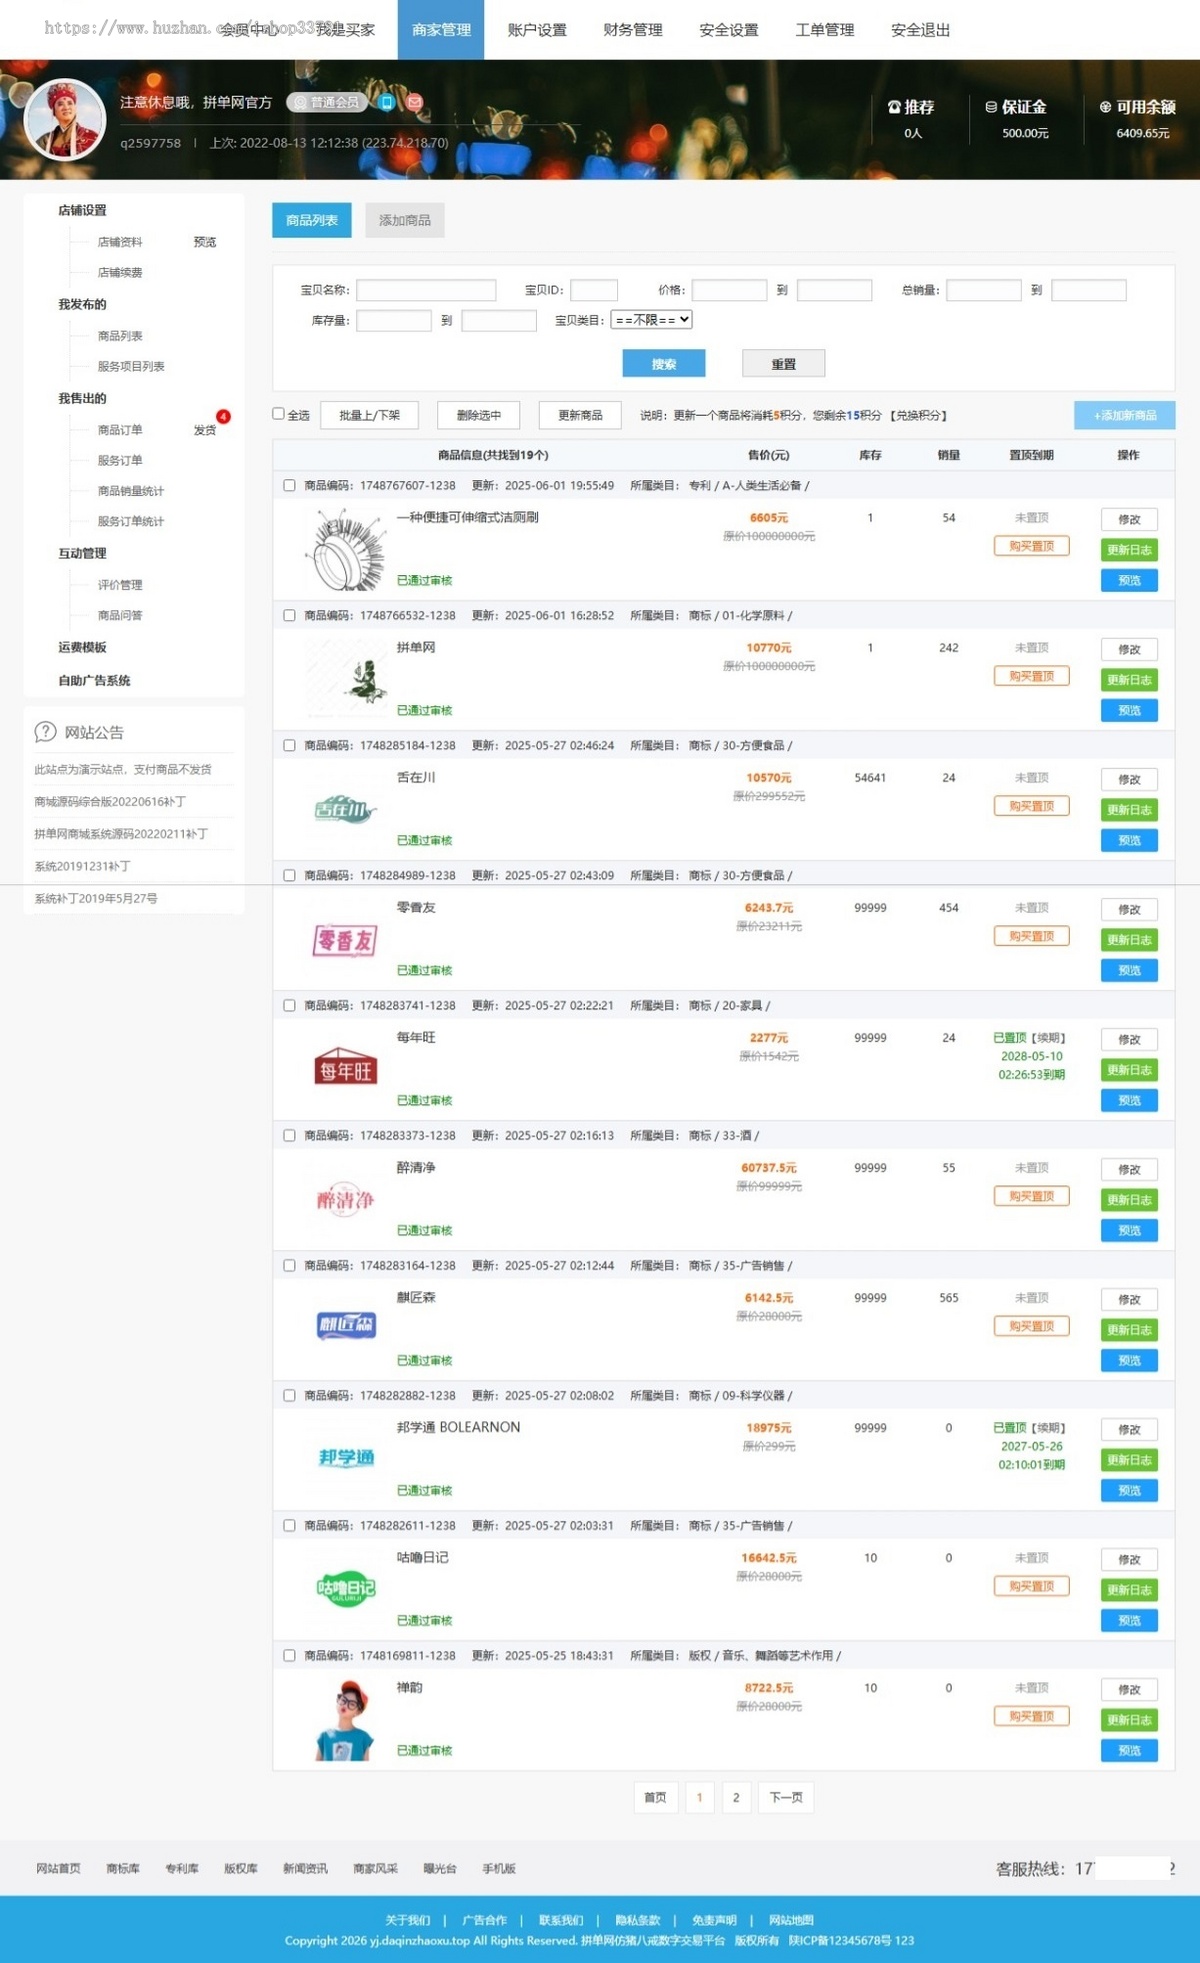Click 安全退出 to log out
1200x1963 pixels.
click(x=921, y=30)
